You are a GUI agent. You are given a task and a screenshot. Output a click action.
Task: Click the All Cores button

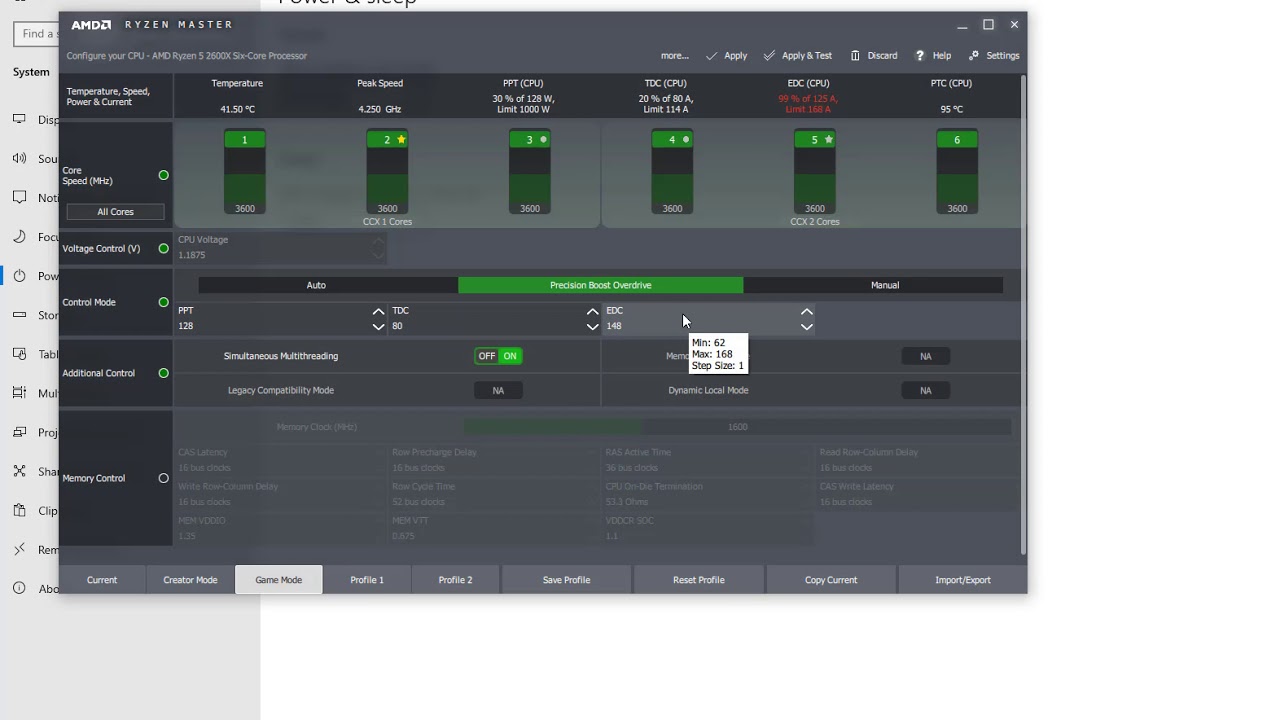pos(115,212)
